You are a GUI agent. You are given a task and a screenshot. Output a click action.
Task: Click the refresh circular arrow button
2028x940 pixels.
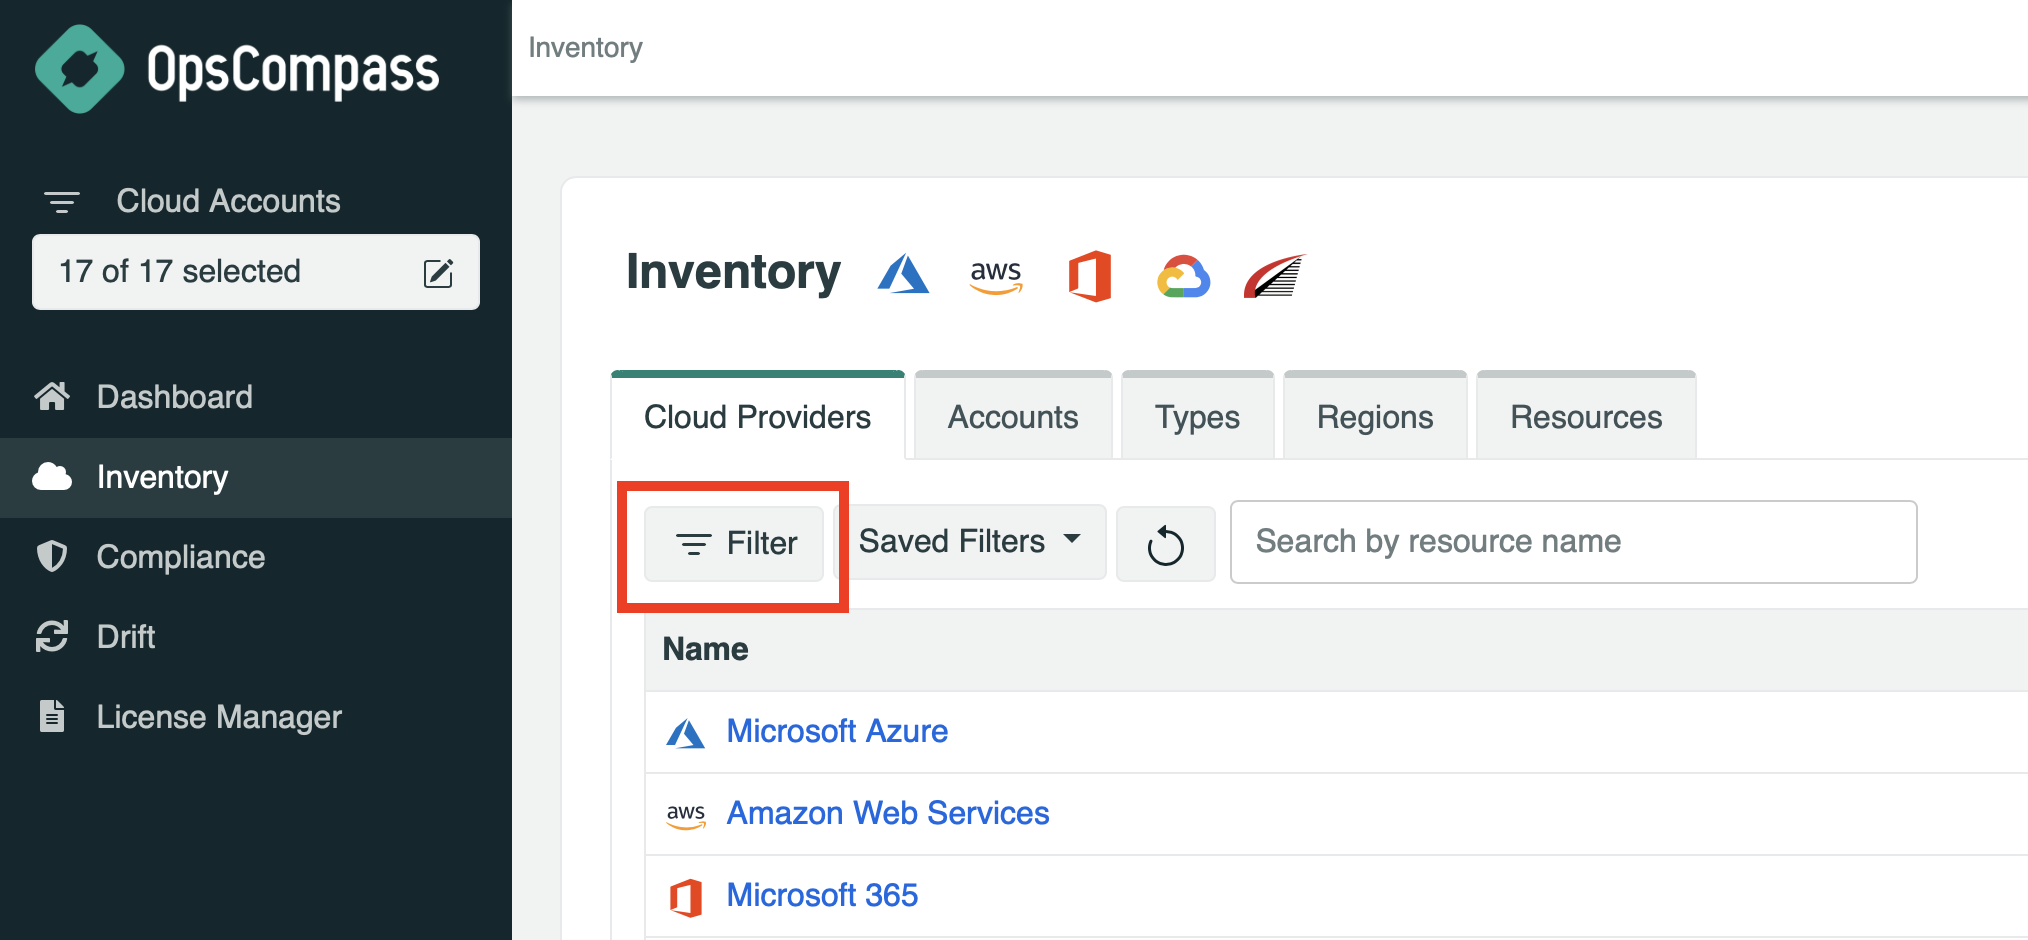[1166, 544]
